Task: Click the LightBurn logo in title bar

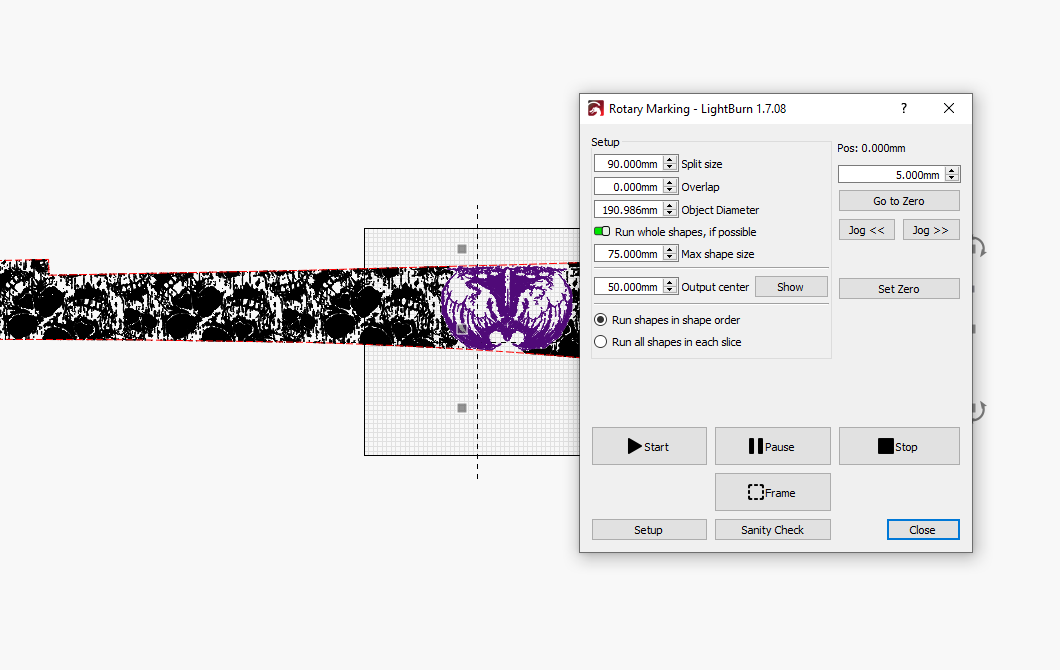Action: pos(596,108)
